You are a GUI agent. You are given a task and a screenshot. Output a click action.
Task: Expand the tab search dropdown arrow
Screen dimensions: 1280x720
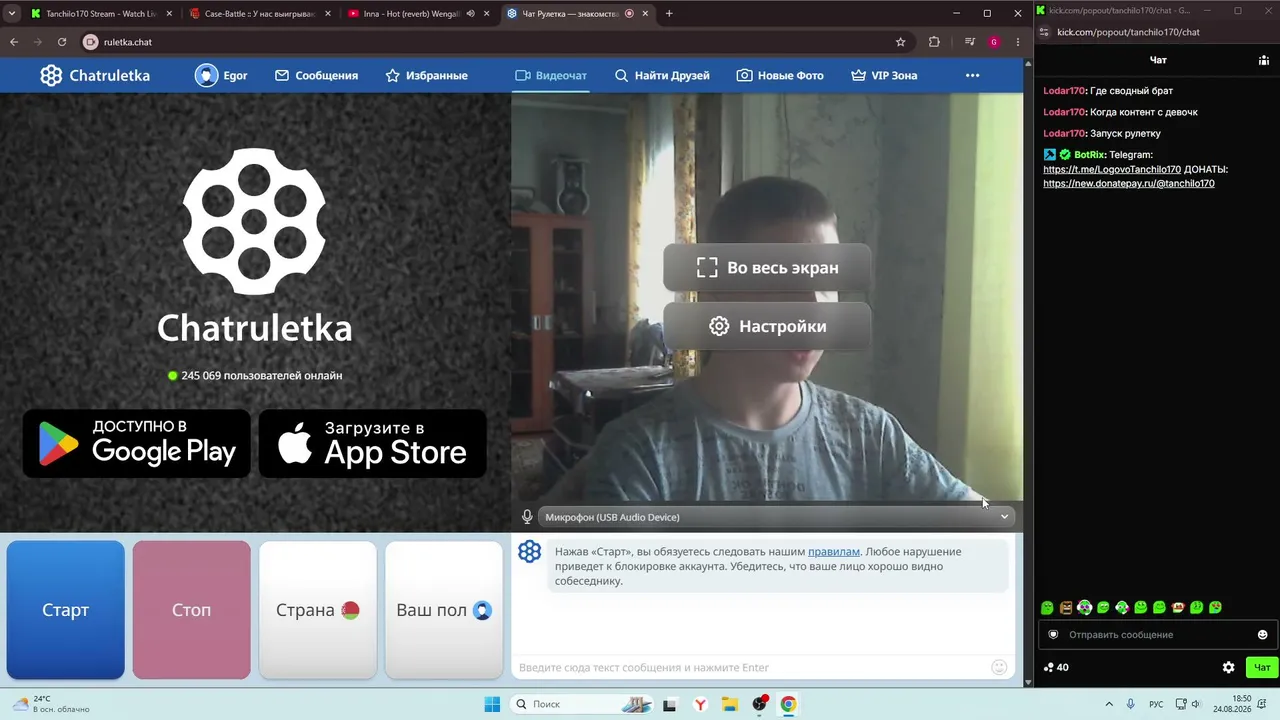11,14
